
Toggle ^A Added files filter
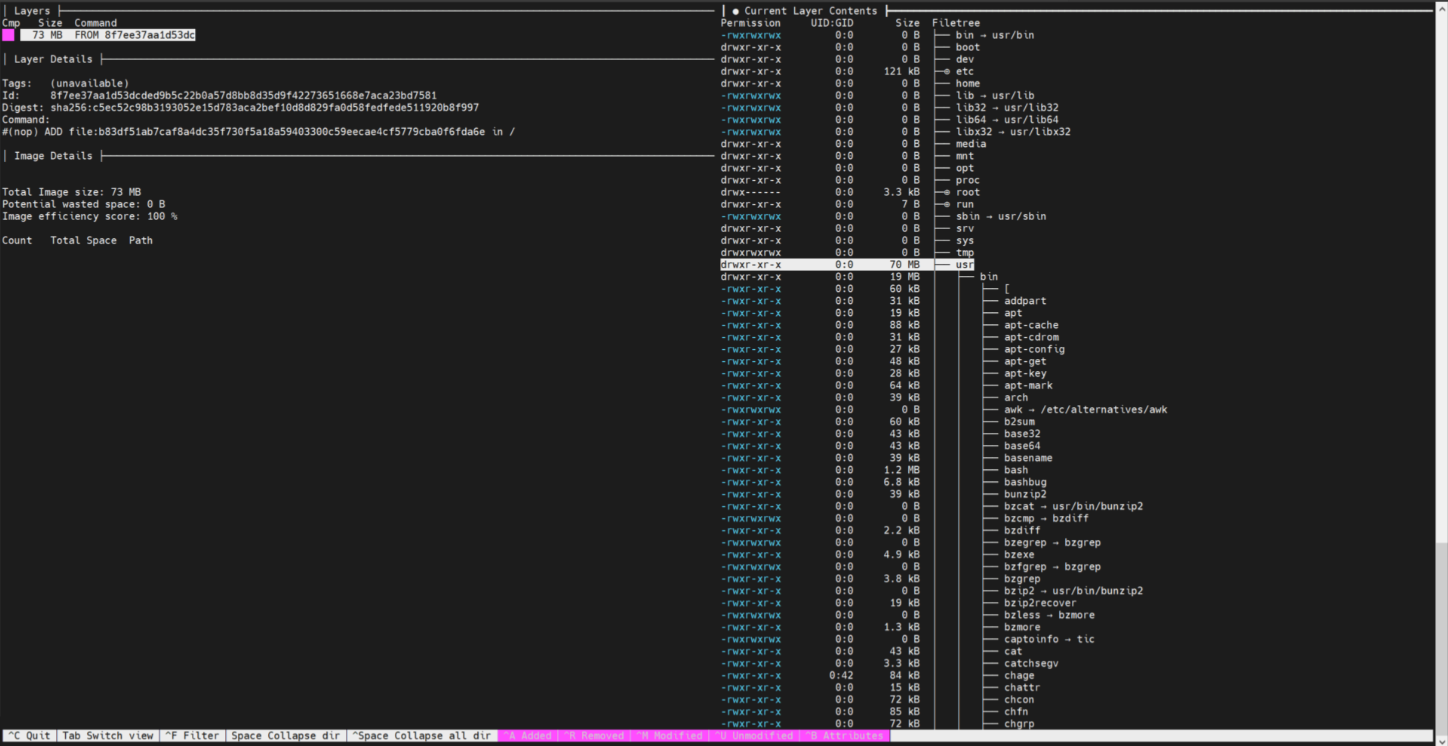[527, 736]
